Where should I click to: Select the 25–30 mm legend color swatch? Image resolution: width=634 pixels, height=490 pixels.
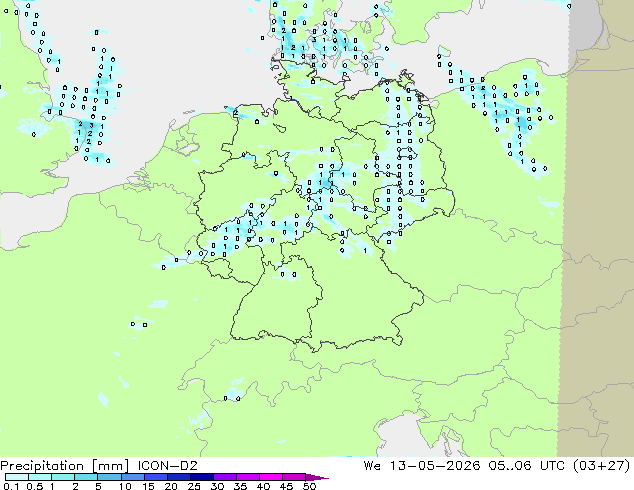tap(201, 477)
